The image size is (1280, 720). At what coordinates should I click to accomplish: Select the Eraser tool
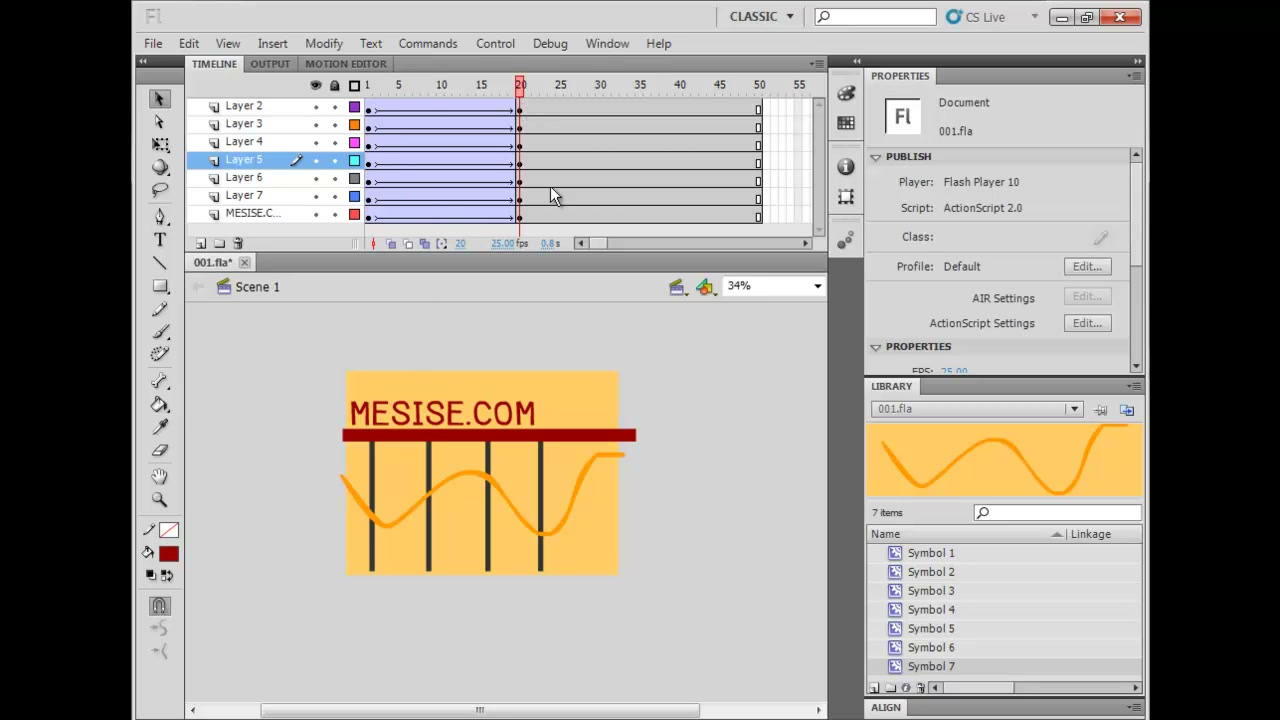tap(160, 450)
